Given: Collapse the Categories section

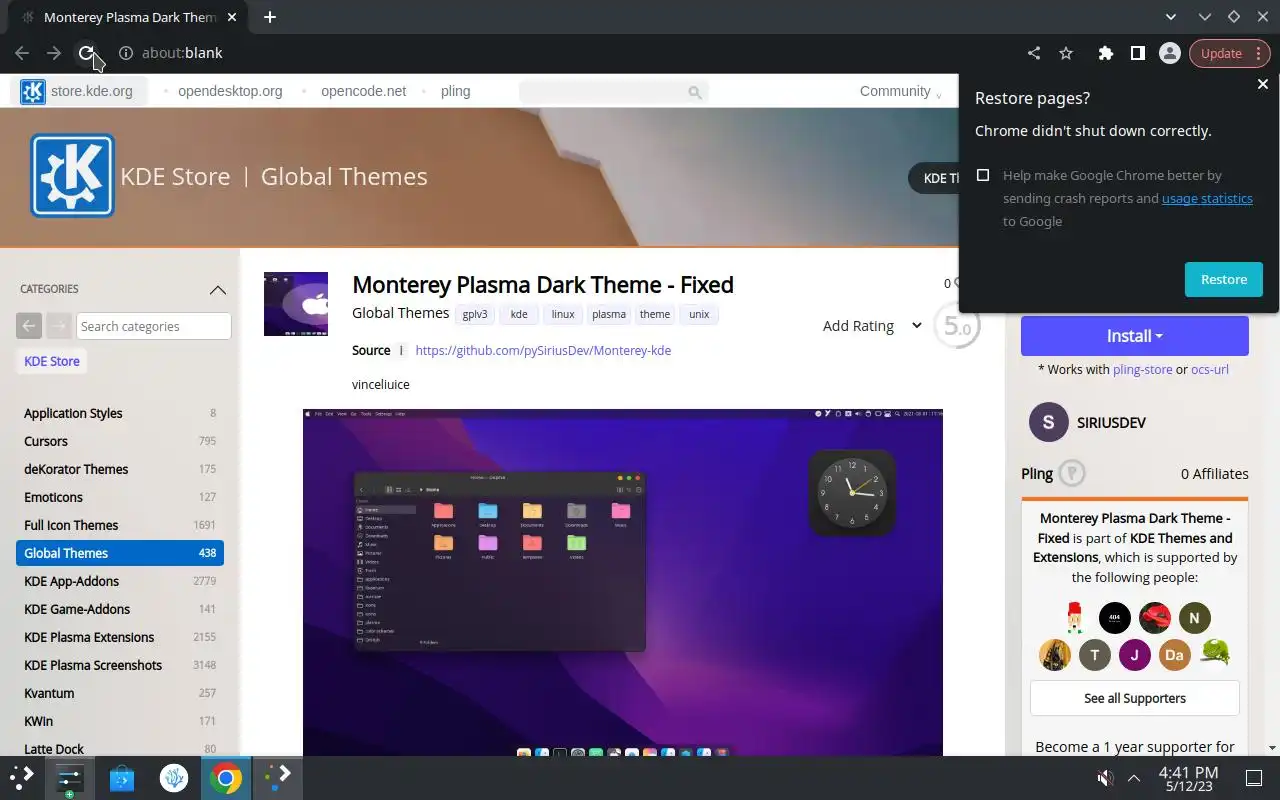Looking at the screenshot, I should [x=217, y=289].
